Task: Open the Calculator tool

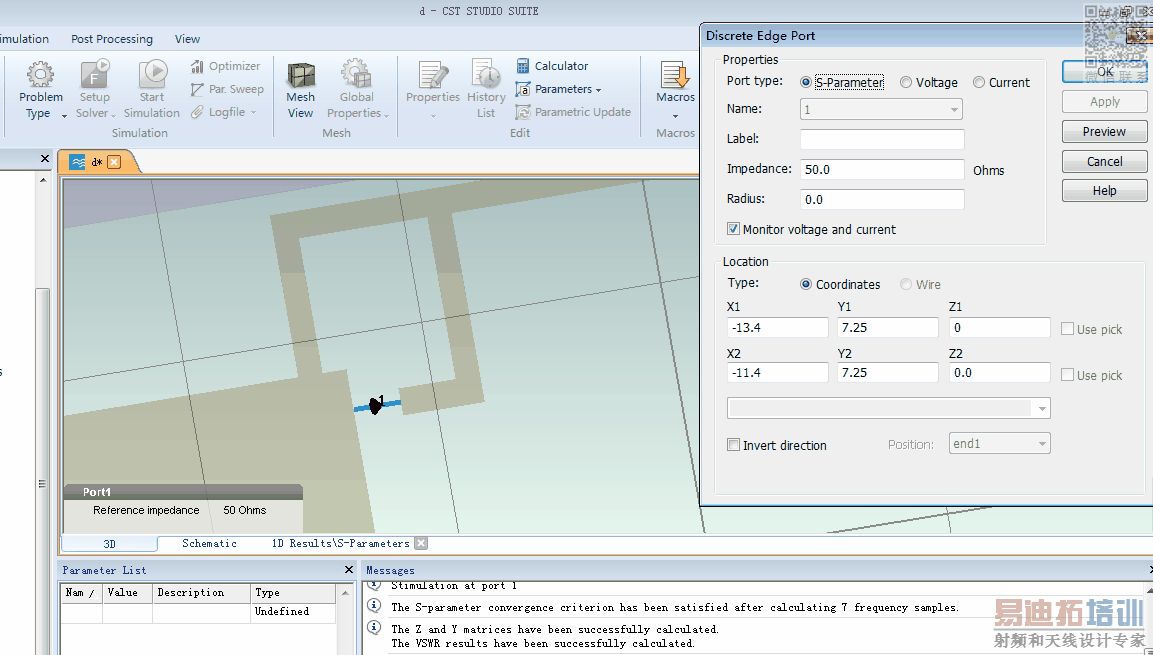Action: (552, 66)
